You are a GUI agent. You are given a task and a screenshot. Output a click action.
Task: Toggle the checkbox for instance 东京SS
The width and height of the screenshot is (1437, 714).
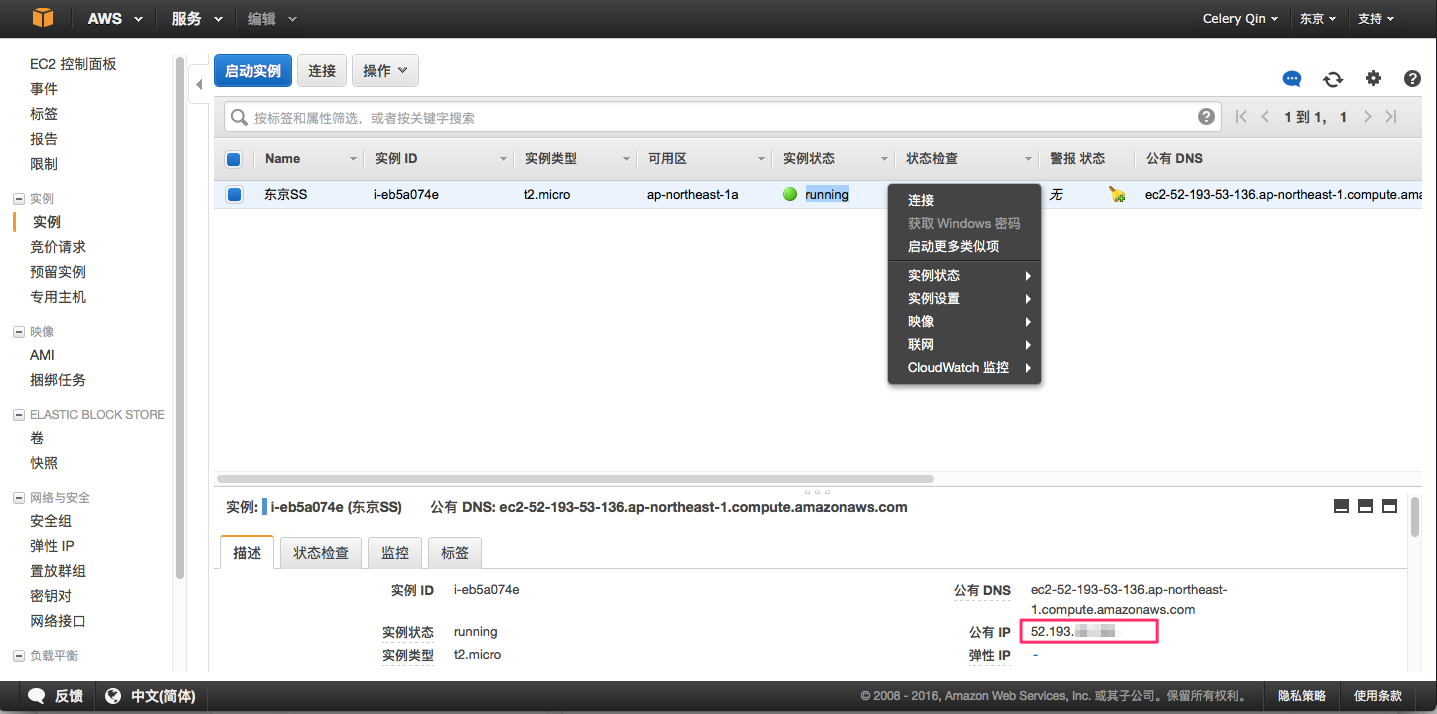[234, 195]
